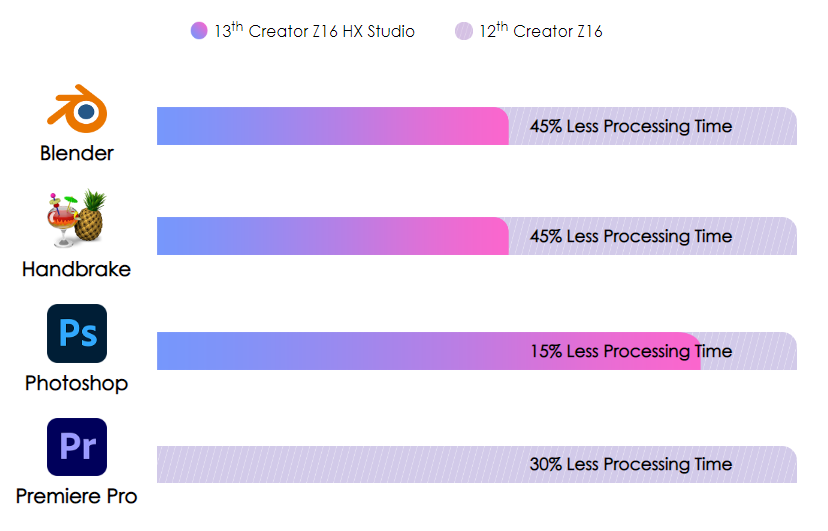Click Handbrake's 45% Less Processing Time text
828x531 pixels.
click(631, 236)
